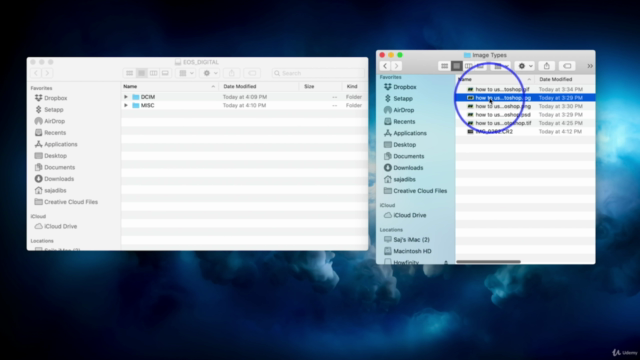Show more toolbar items in Image Types

590,66
